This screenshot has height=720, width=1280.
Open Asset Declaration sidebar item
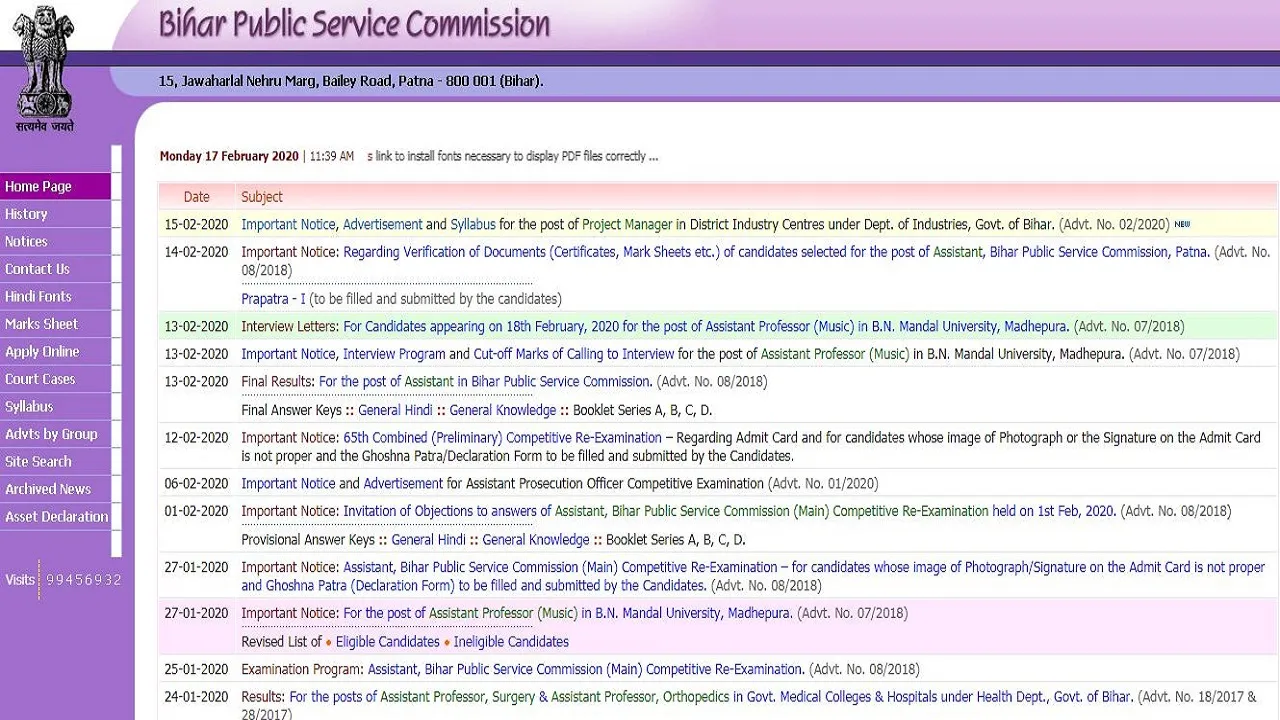pos(56,517)
